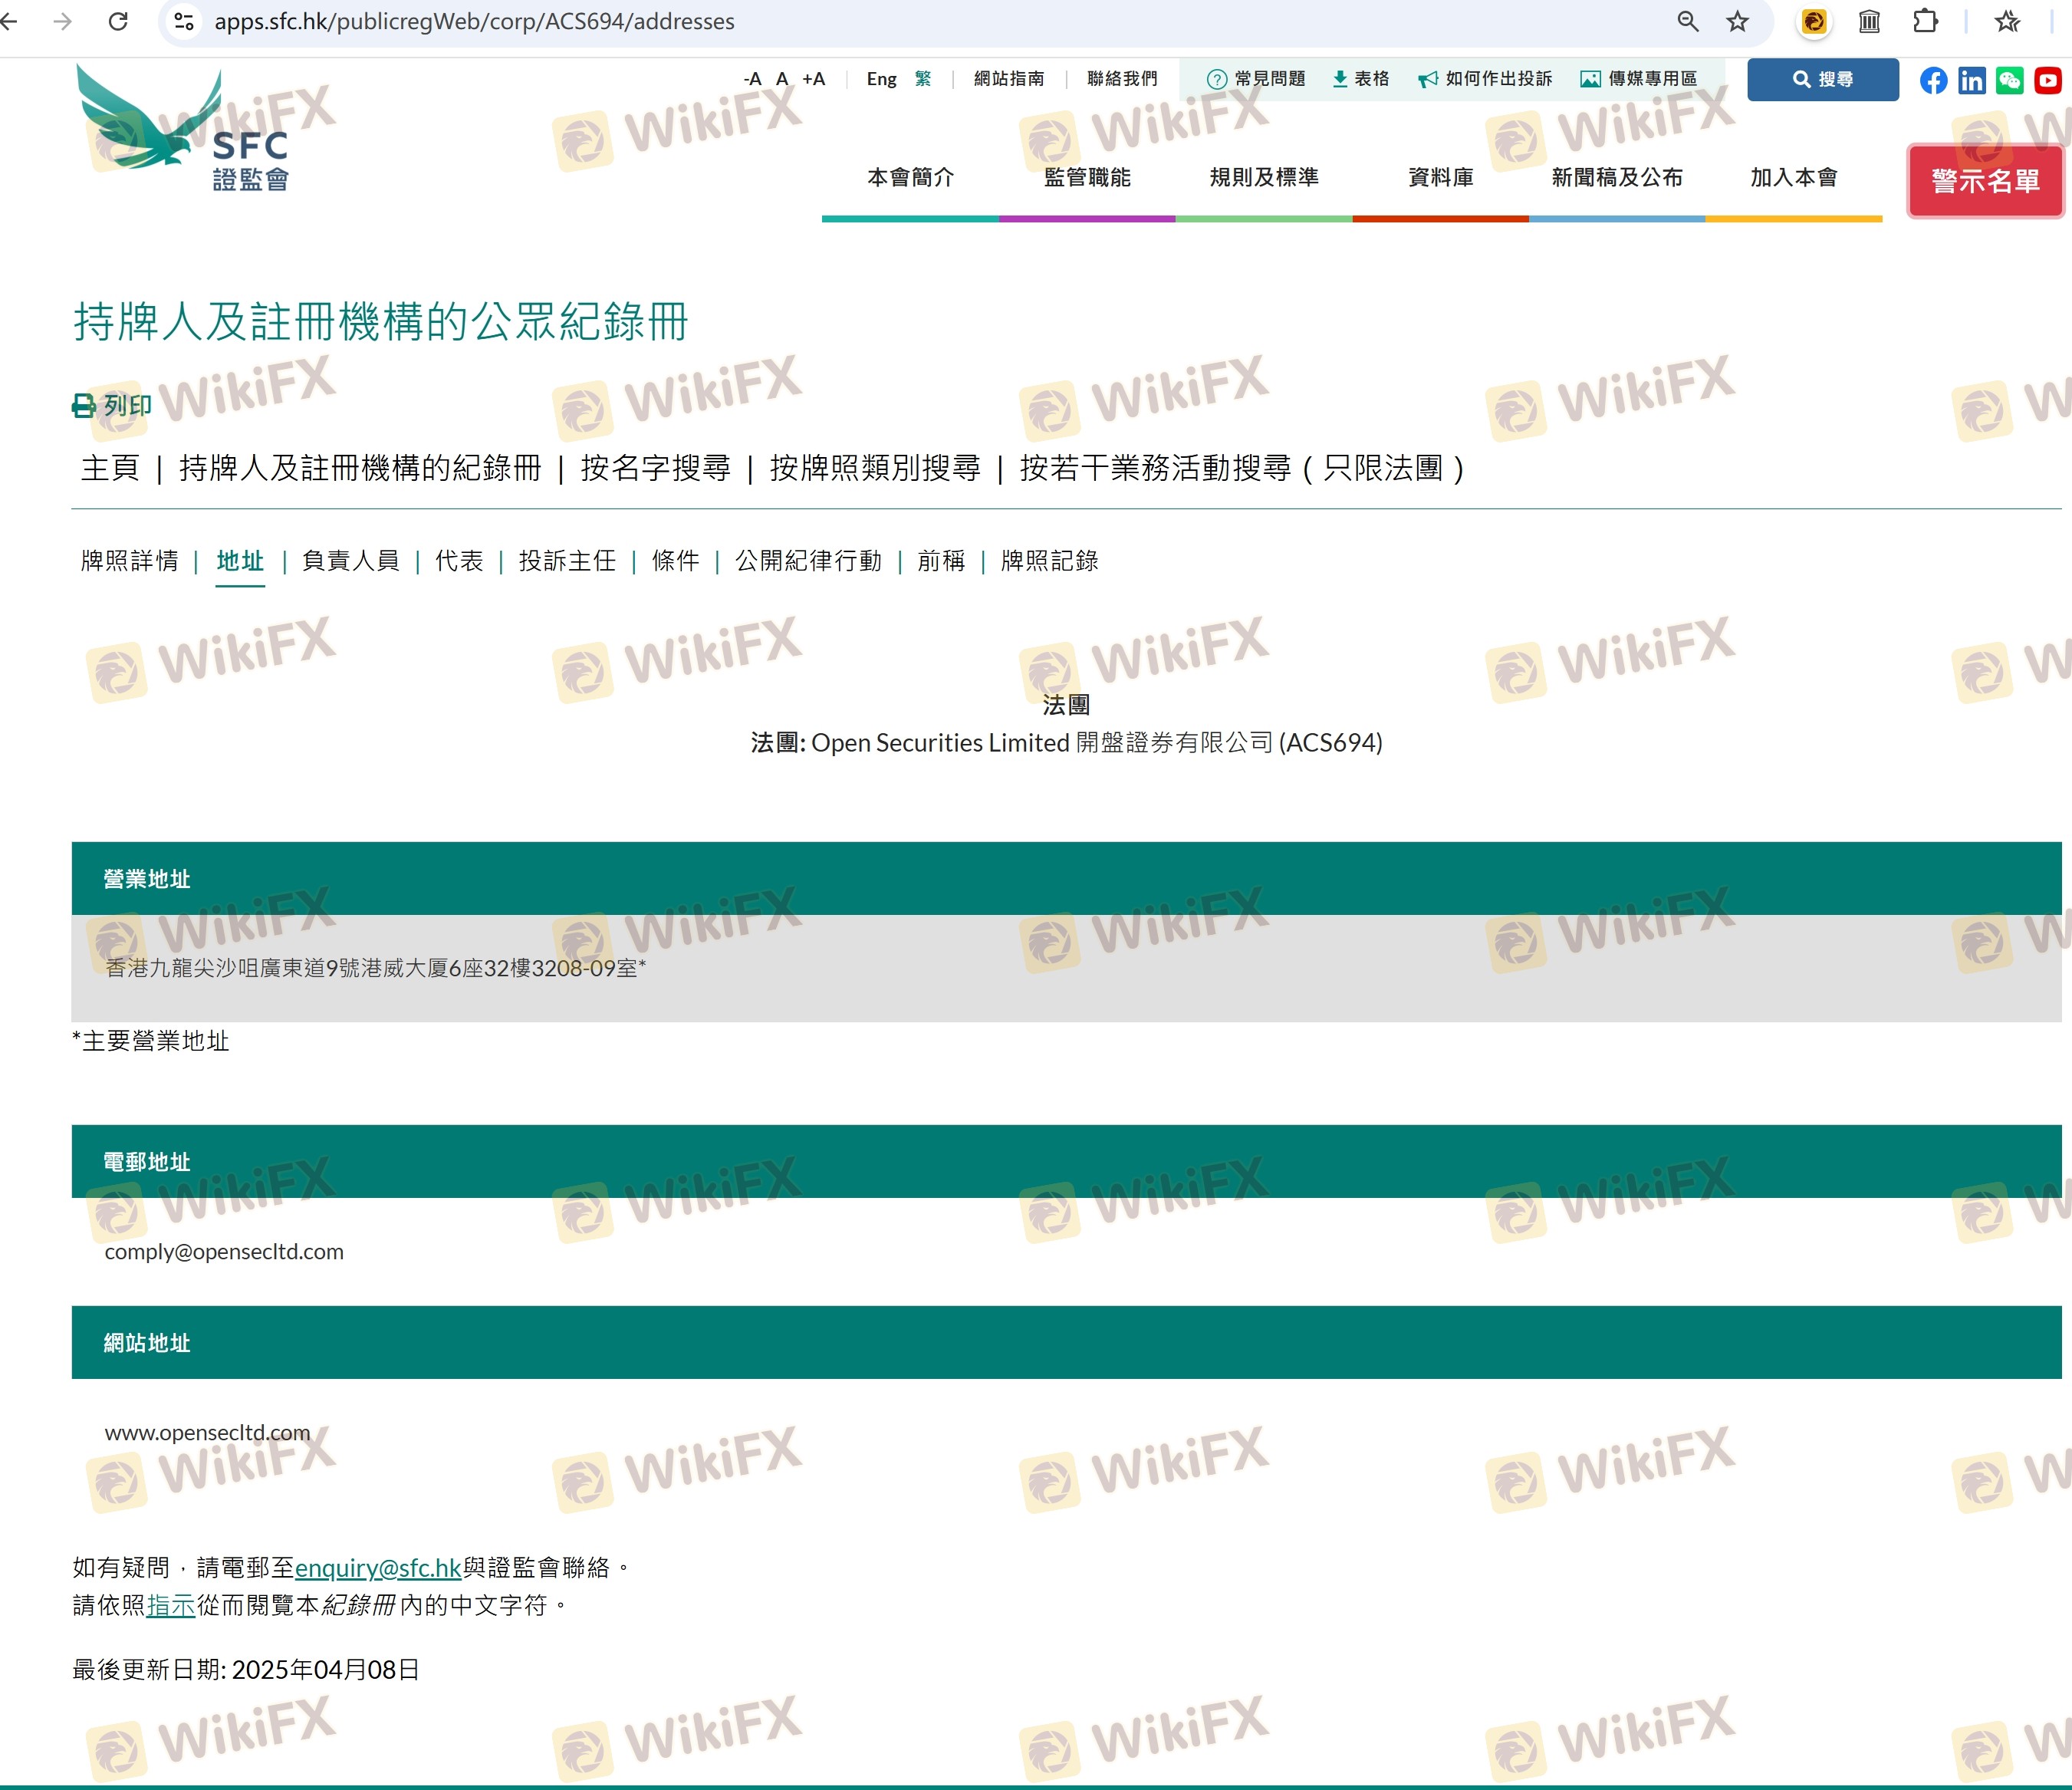Viewport: 2072px width, 1790px height.
Task: Open the WikiFX browser extension icon
Action: (x=1814, y=21)
